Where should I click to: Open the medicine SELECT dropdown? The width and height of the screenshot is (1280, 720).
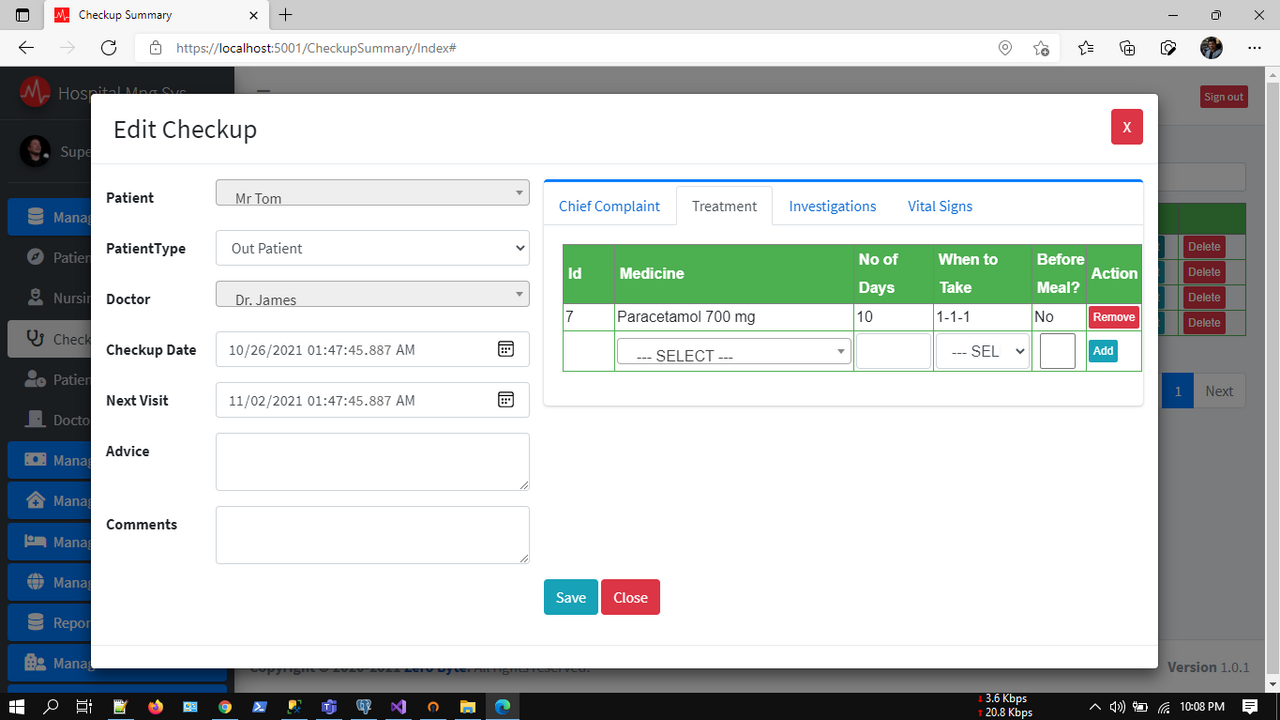coord(734,352)
